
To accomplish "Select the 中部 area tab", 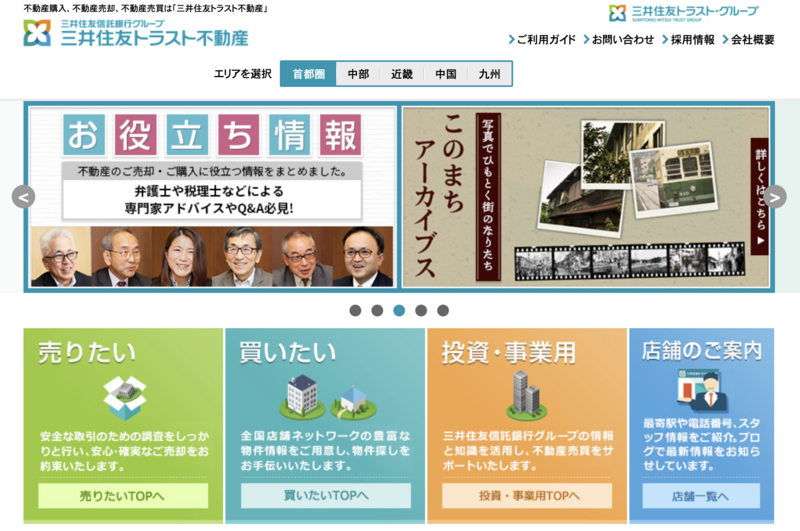I will (358, 74).
